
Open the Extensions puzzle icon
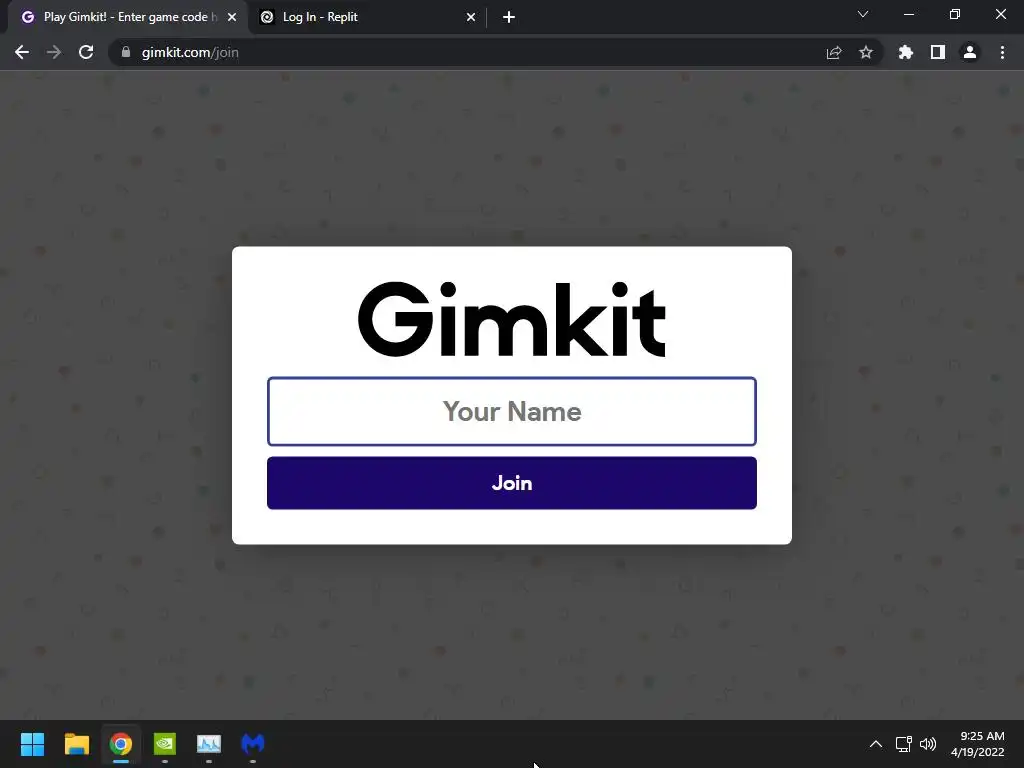click(x=906, y=52)
